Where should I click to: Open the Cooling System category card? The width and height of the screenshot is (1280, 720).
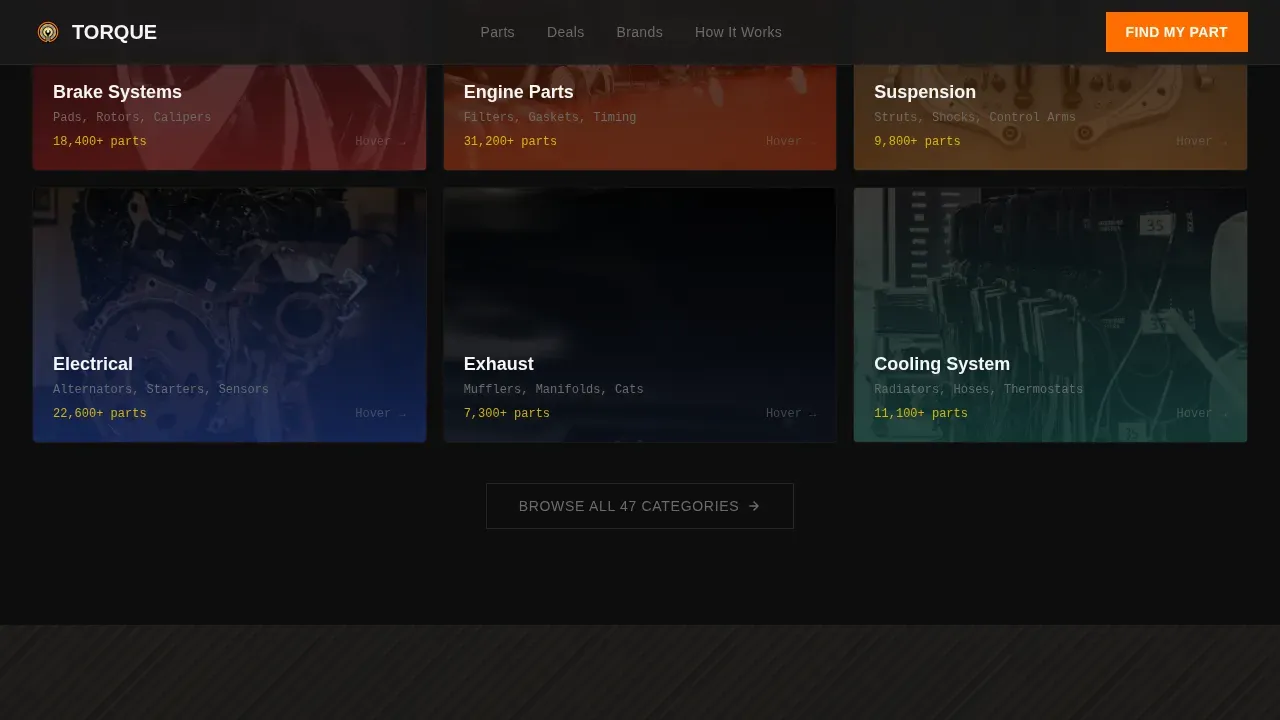click(x=1050, y=315)
